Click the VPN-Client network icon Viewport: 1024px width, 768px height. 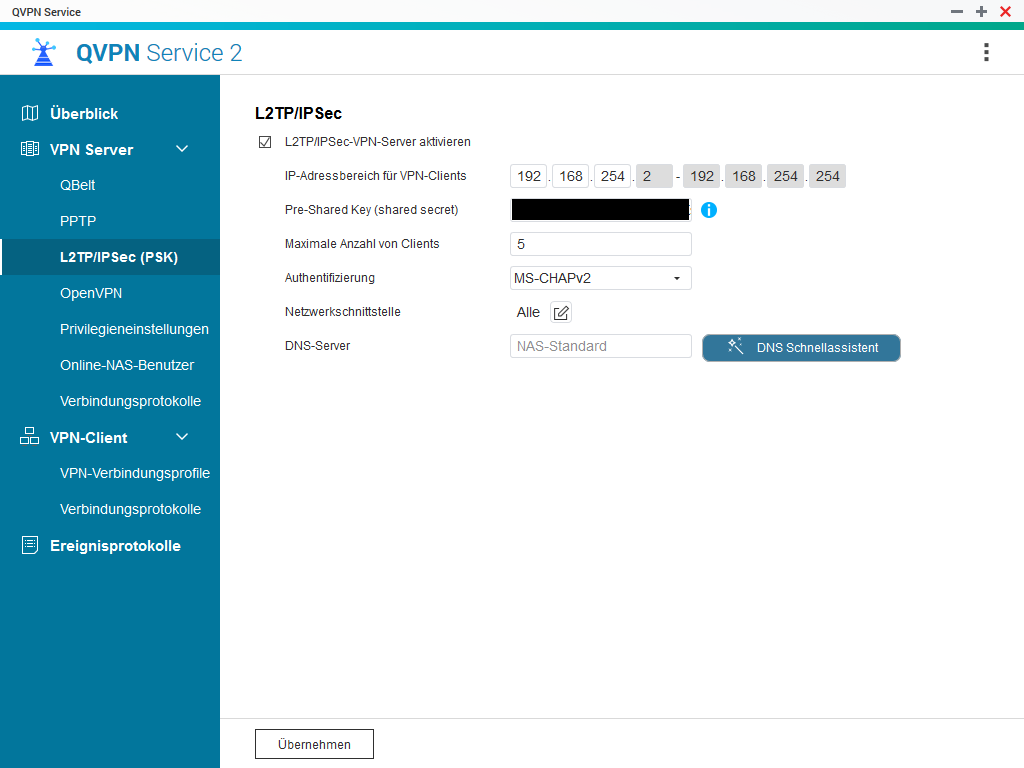30,437
